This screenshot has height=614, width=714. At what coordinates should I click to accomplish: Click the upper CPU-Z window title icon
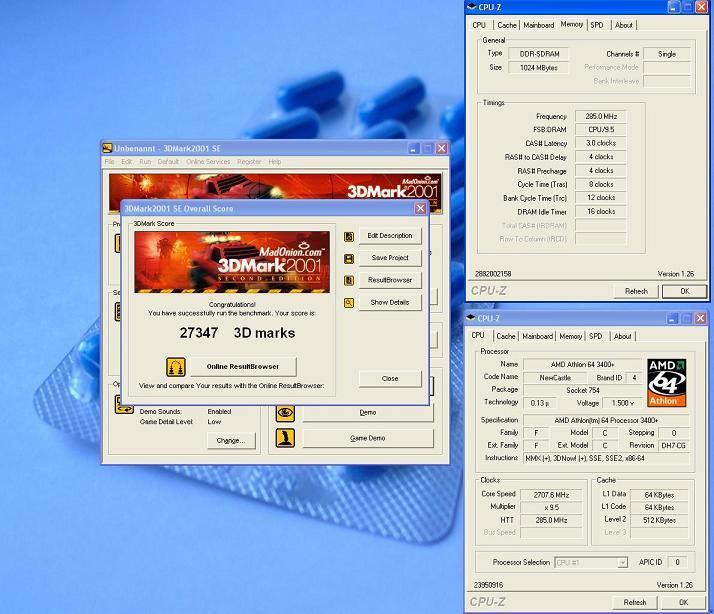click(x=472, y=7)
